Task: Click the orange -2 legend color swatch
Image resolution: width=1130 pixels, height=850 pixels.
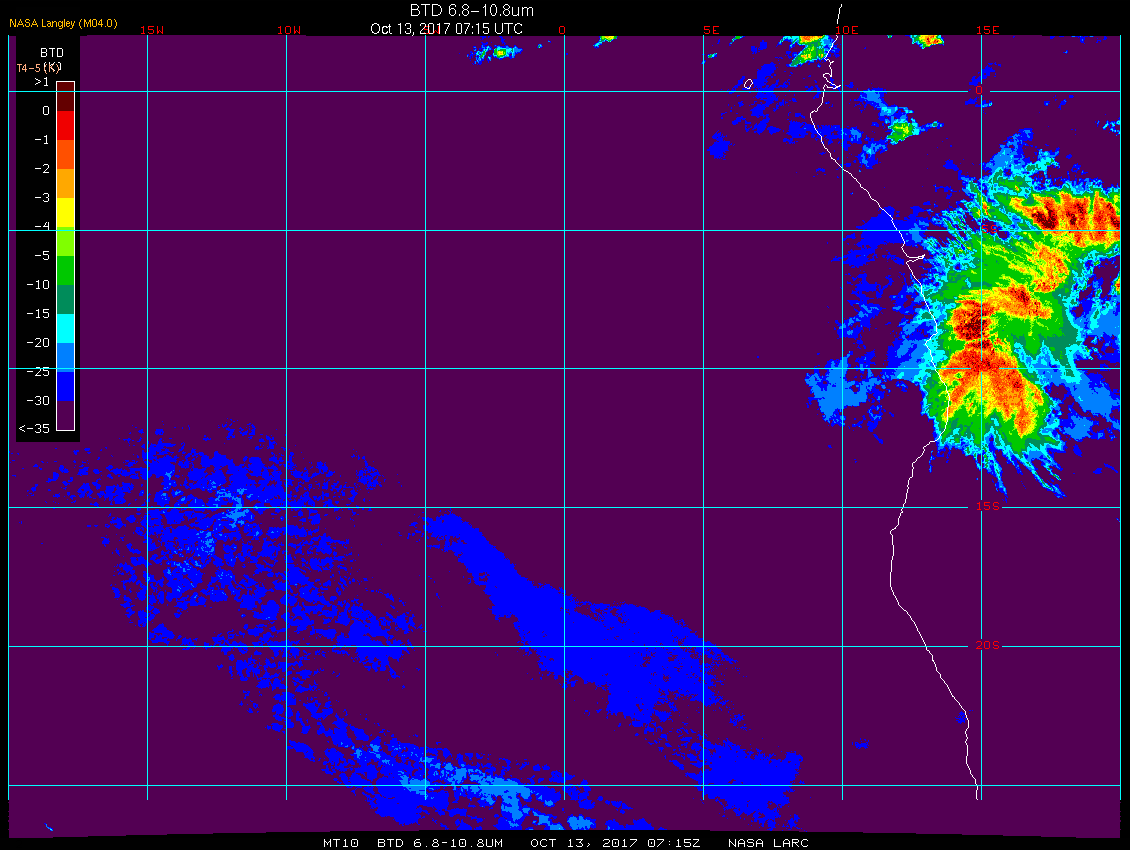Action: tap(66, 184)
